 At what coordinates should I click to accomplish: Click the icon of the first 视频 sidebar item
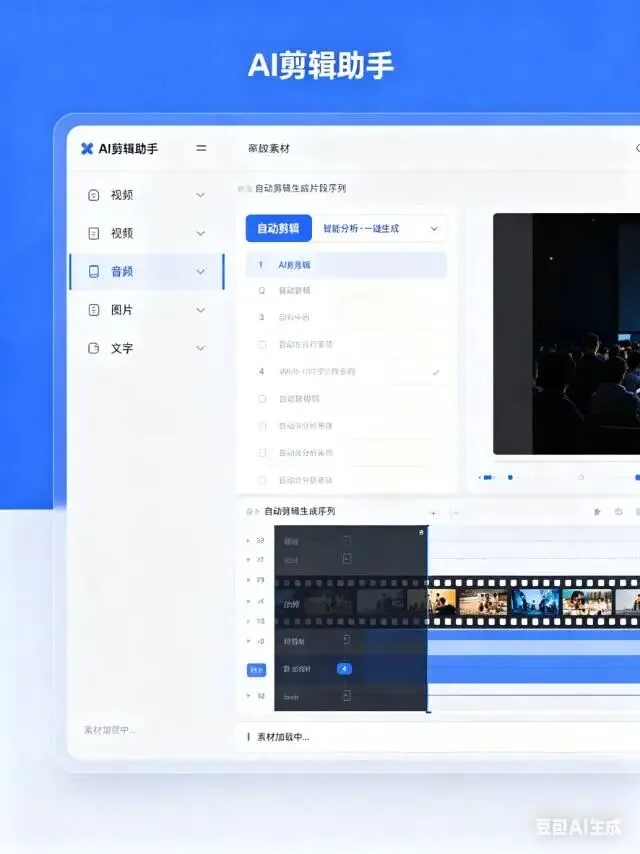point(94,195)
